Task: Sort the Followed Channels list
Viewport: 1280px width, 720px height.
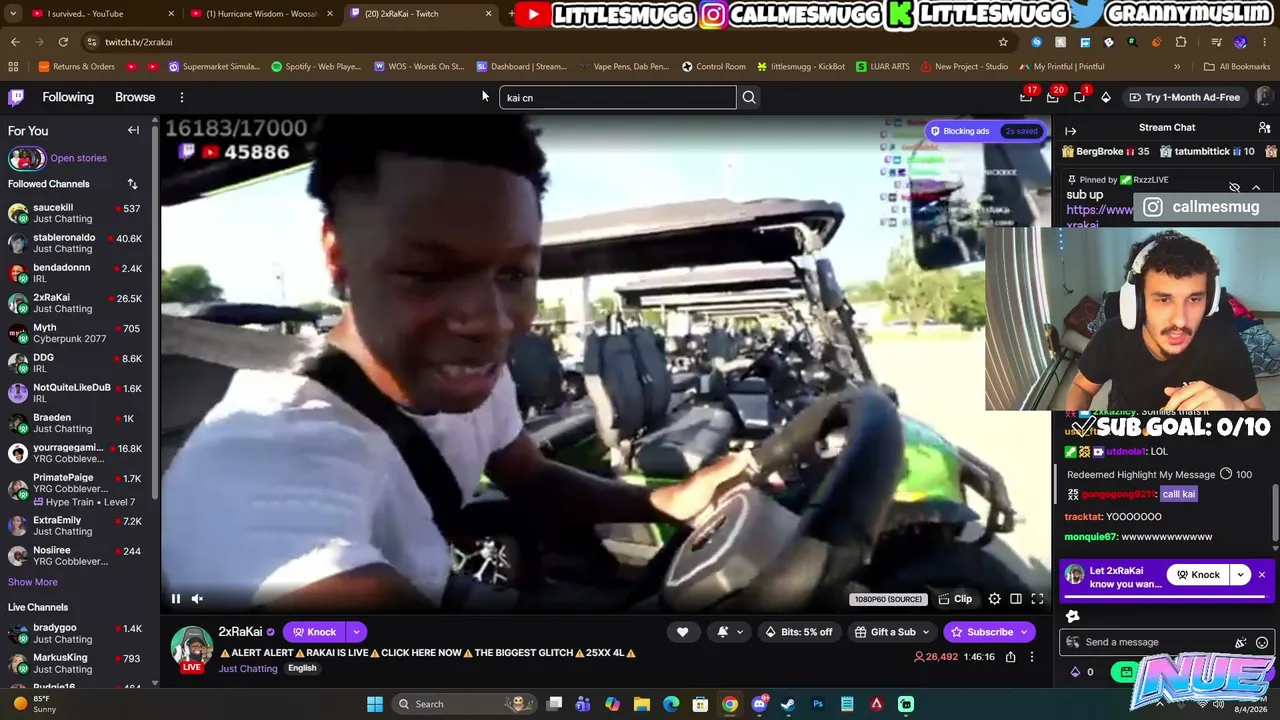Action: tap(132, 184)
